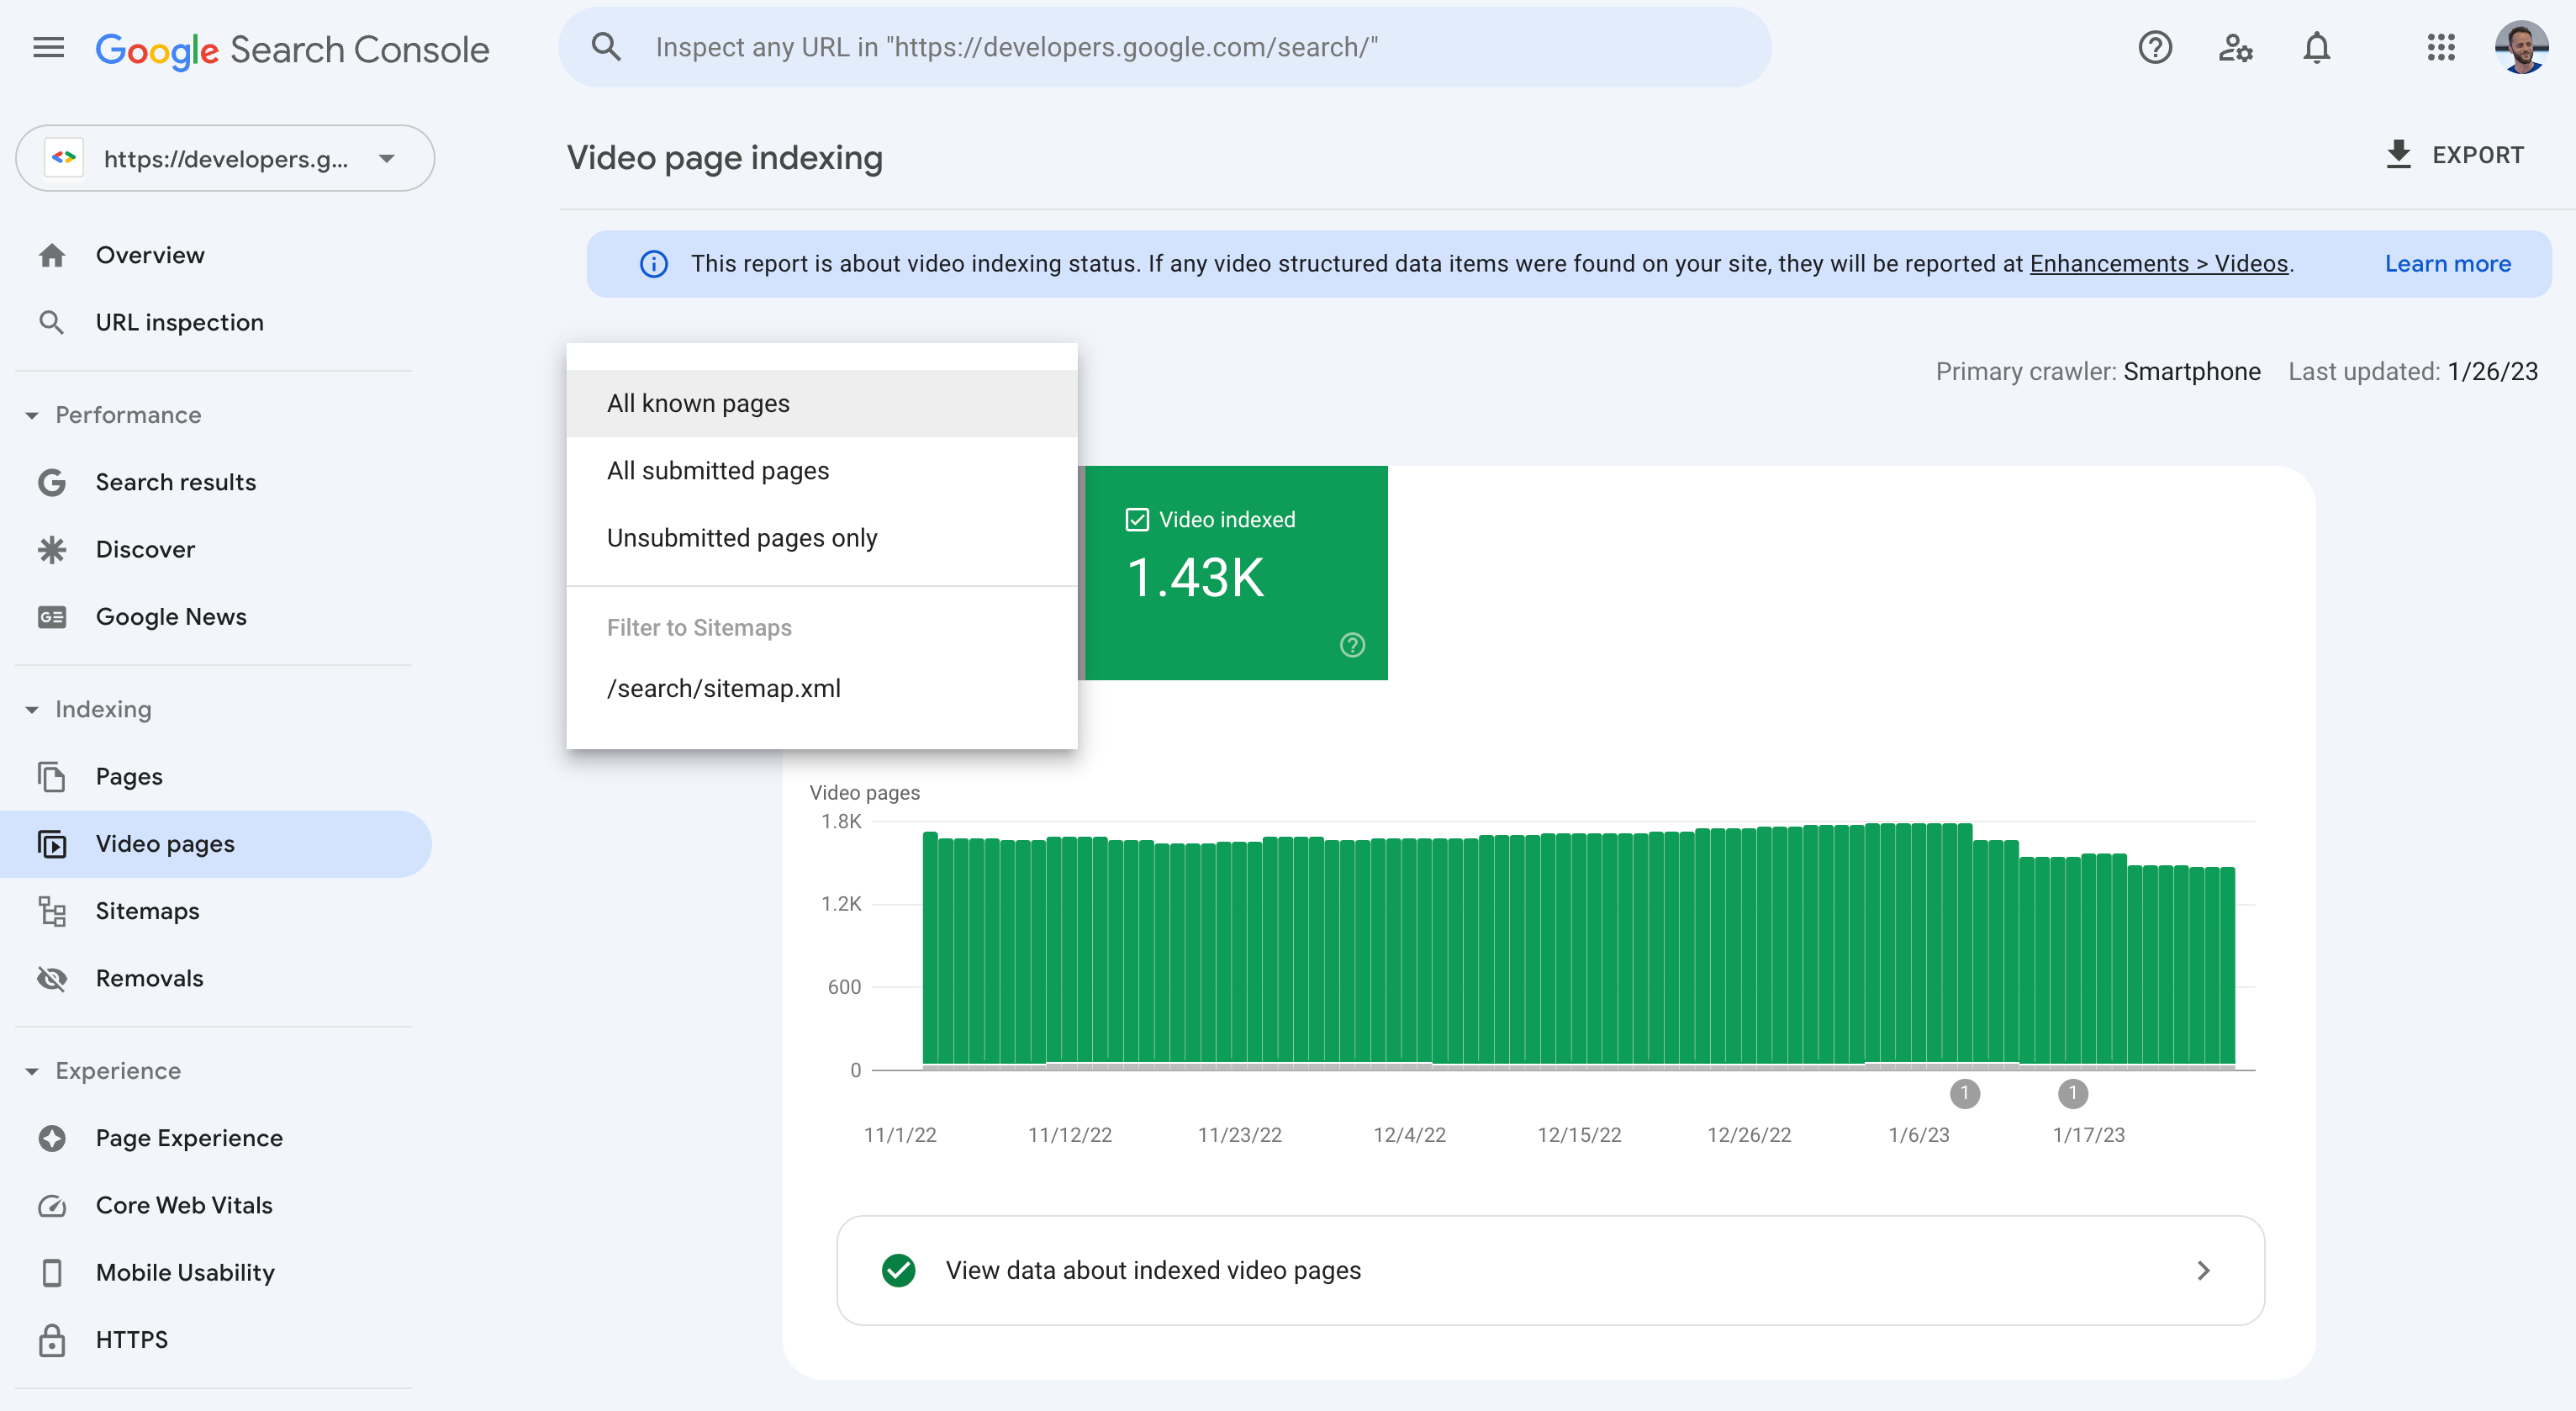Click Learn more link in info banner
Viewport: 2576px width, 1411px height.
click(2447, 262)
